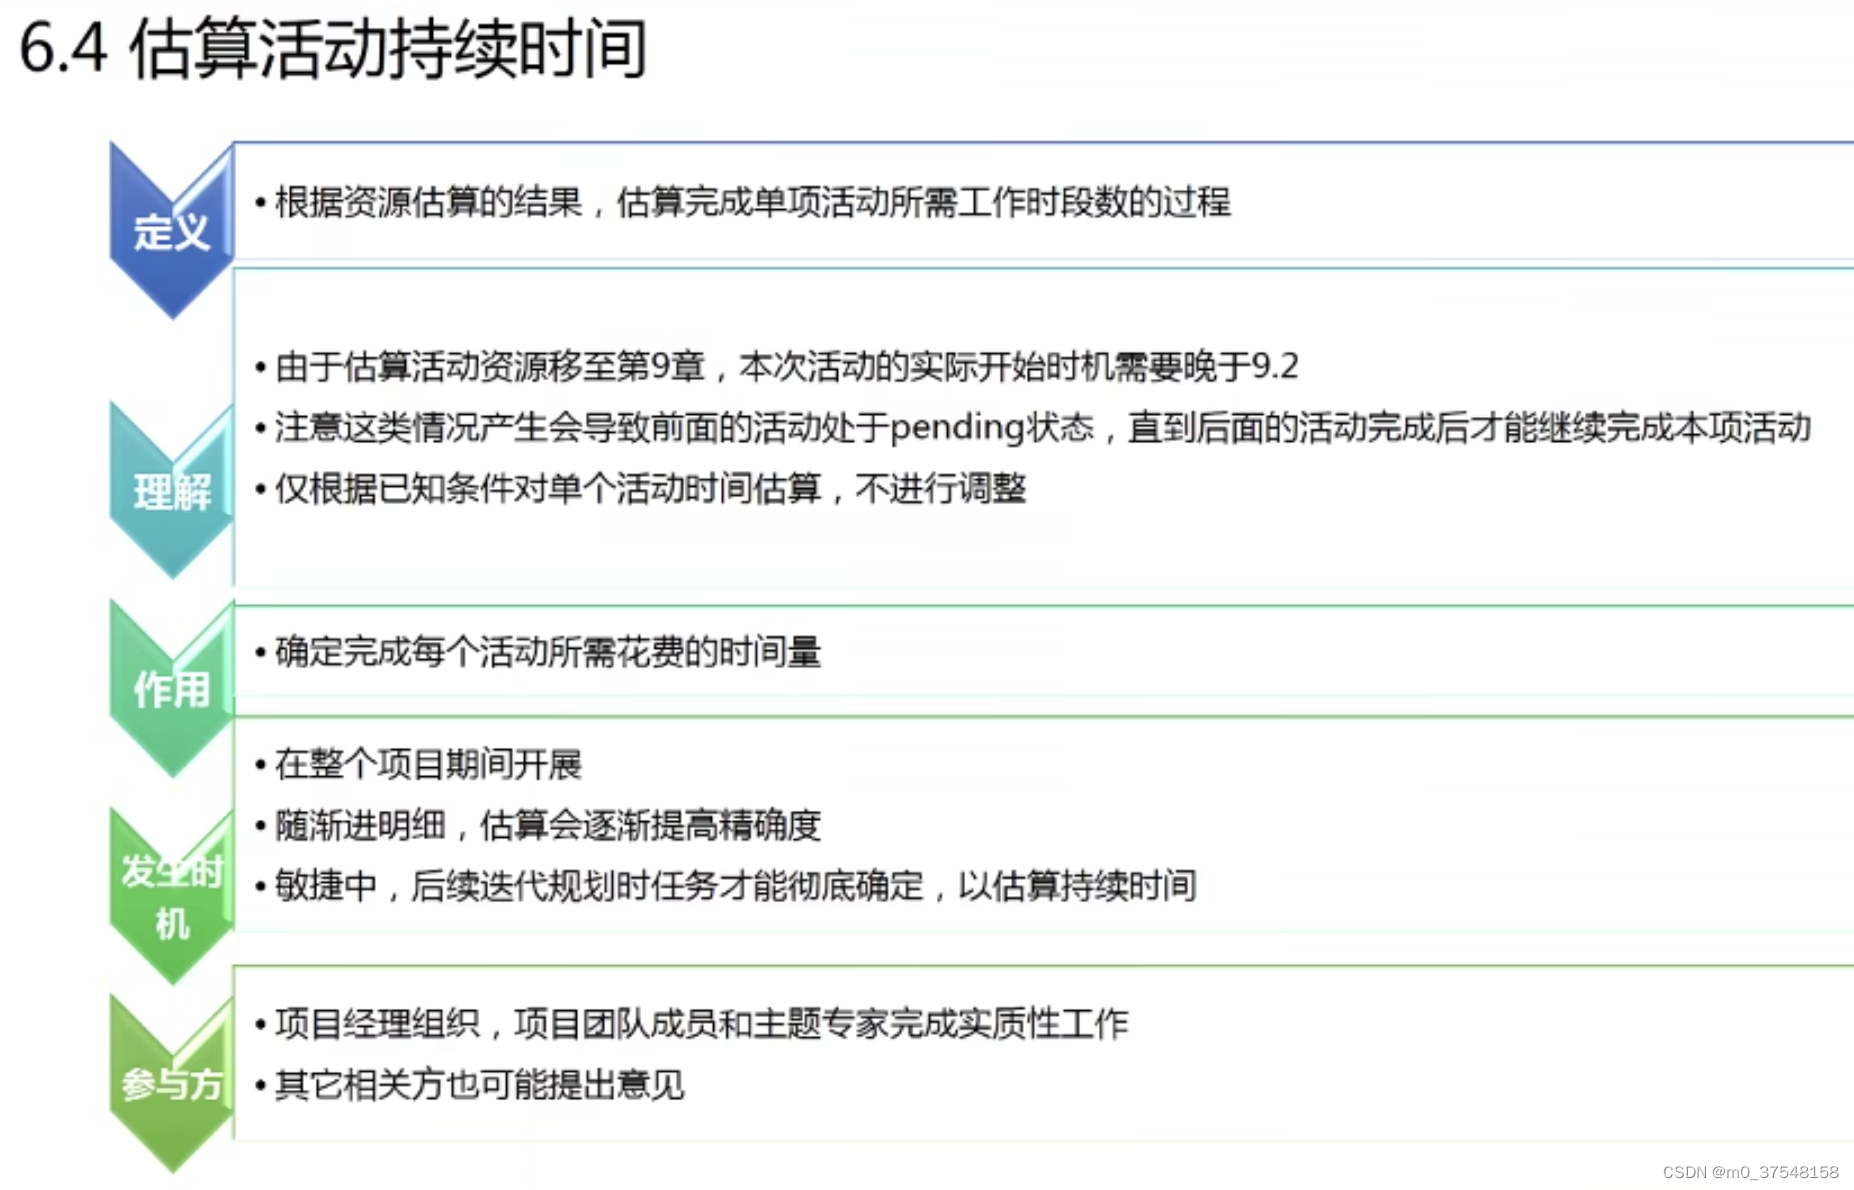Viewport: 1854px width, 1190px height.
Task: Click the line 由于估算活动资源移至第9章
Action: 777,366
